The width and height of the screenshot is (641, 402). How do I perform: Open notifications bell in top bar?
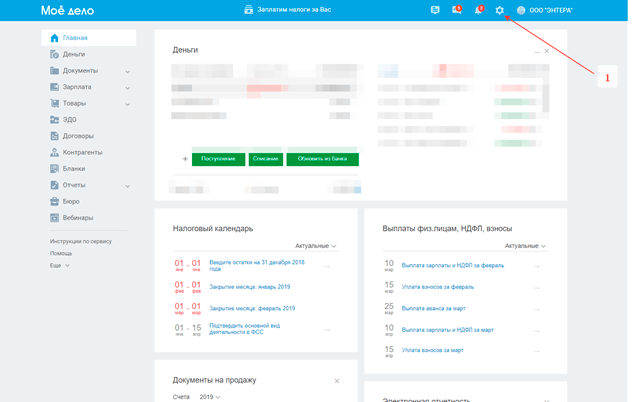(478, 10)
